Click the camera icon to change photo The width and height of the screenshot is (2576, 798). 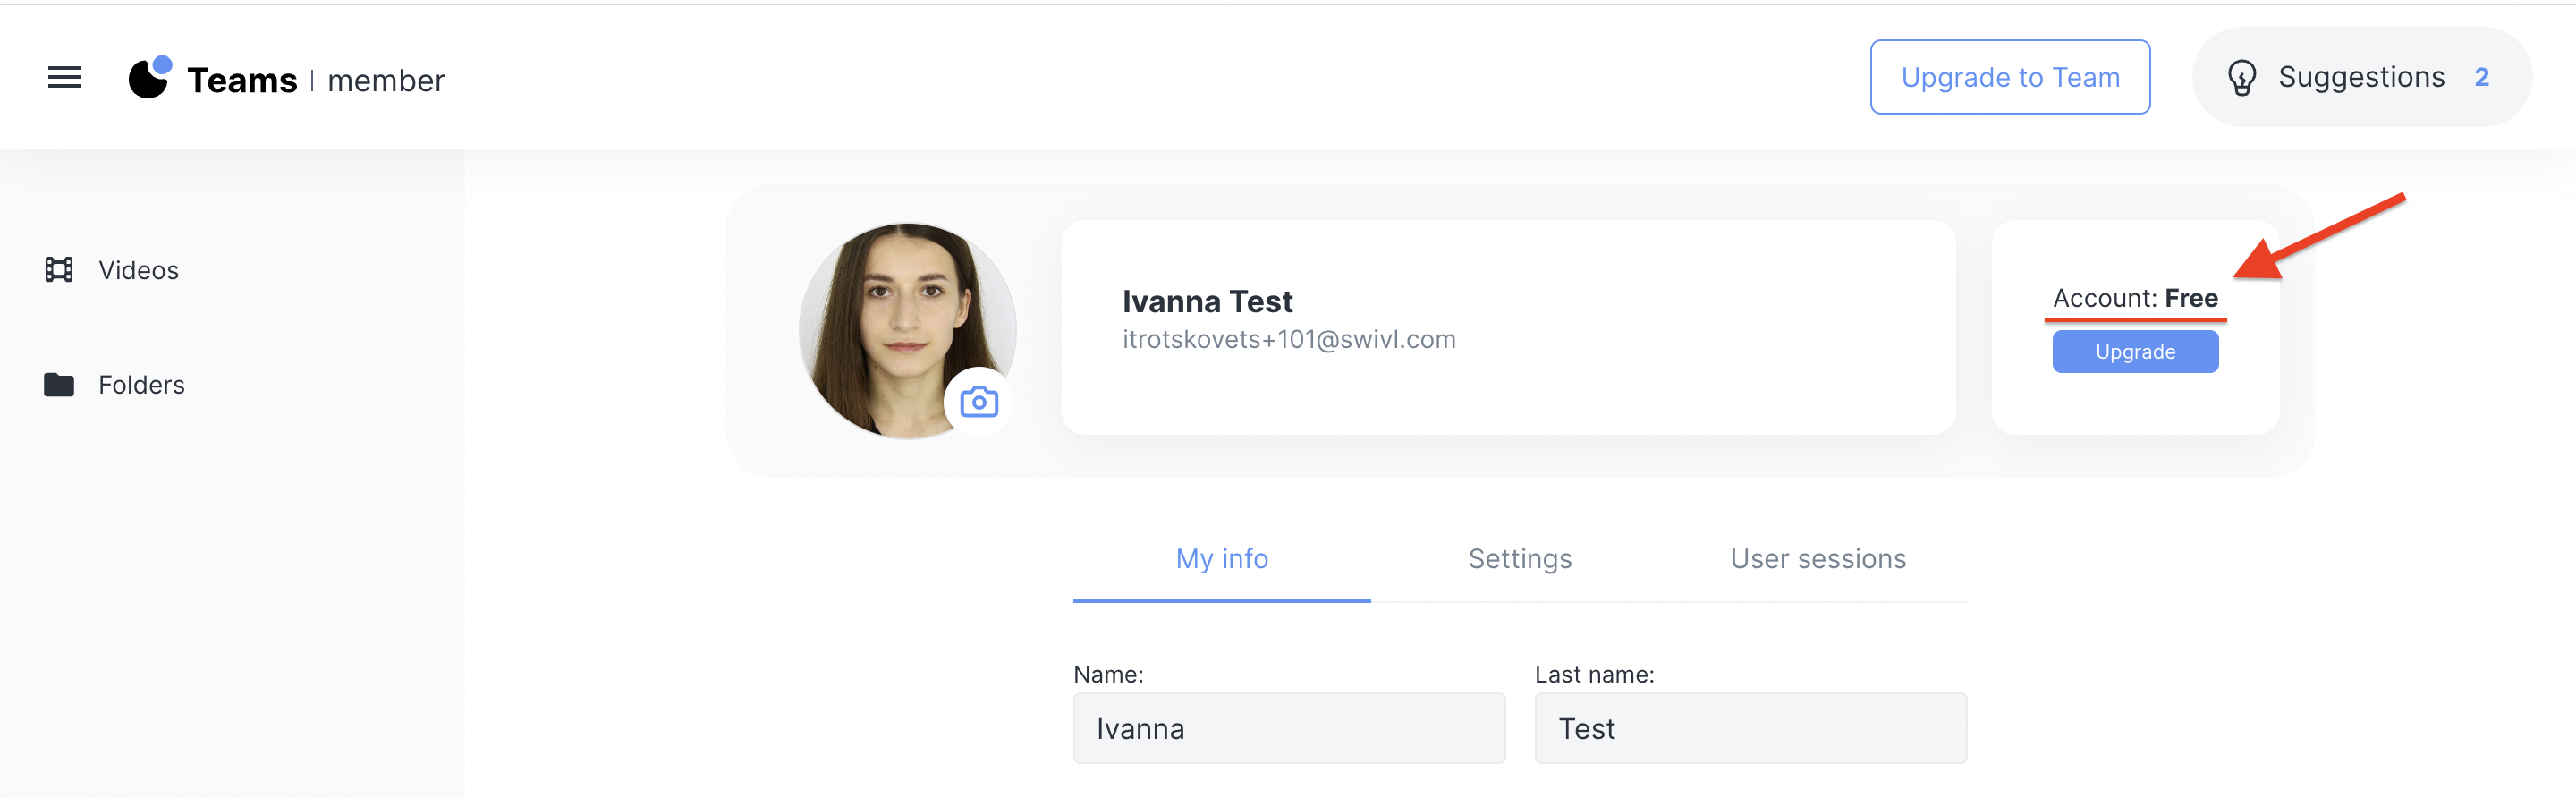pos(978,402)
